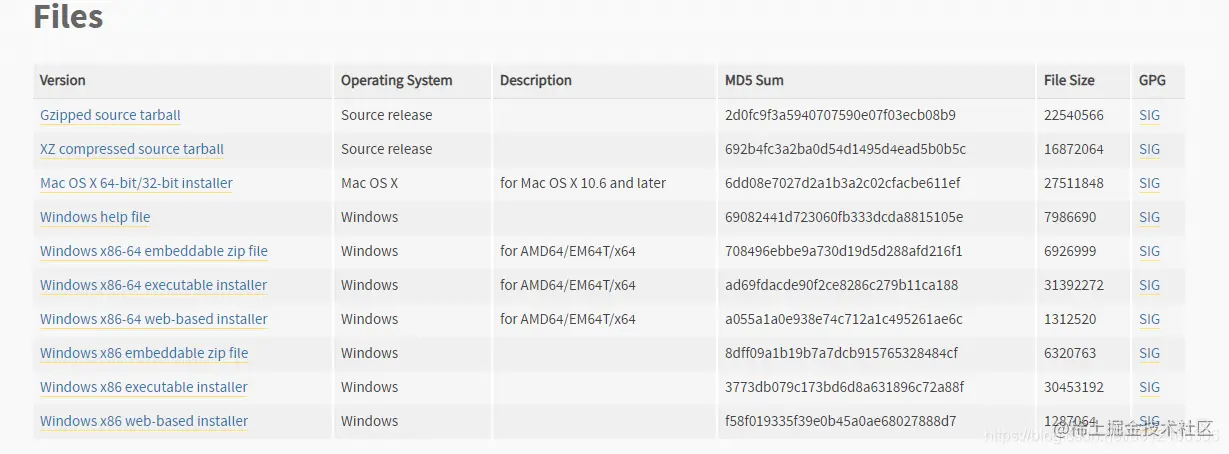The height and width of the screenshot is (454, 1229).
Task: Click SIG for Mac OS X installer
Action: point(1149,183)
